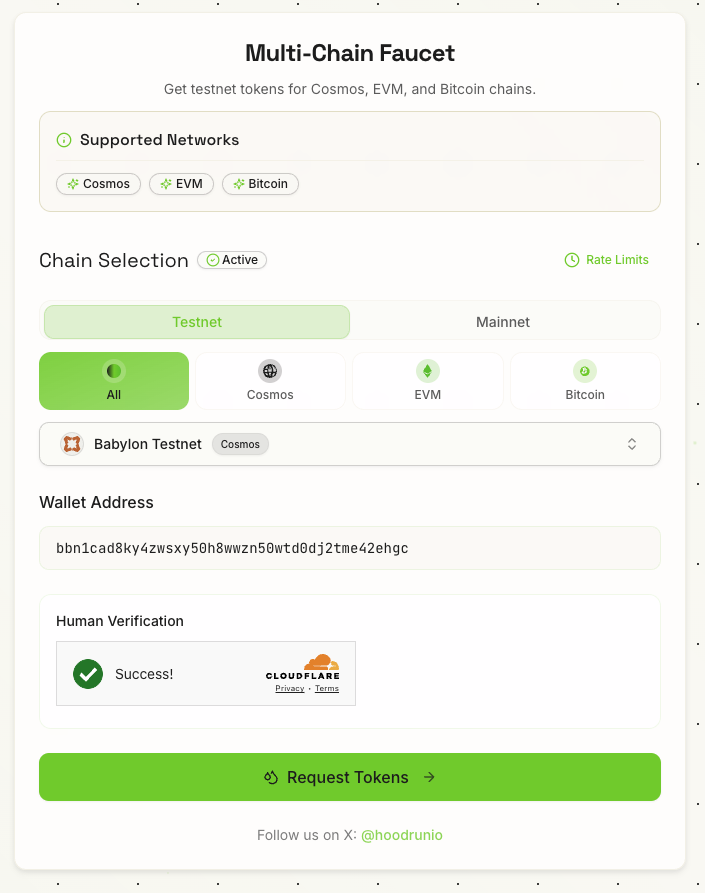Click the Active status badge
705x893 pixels.
(232, 260)
